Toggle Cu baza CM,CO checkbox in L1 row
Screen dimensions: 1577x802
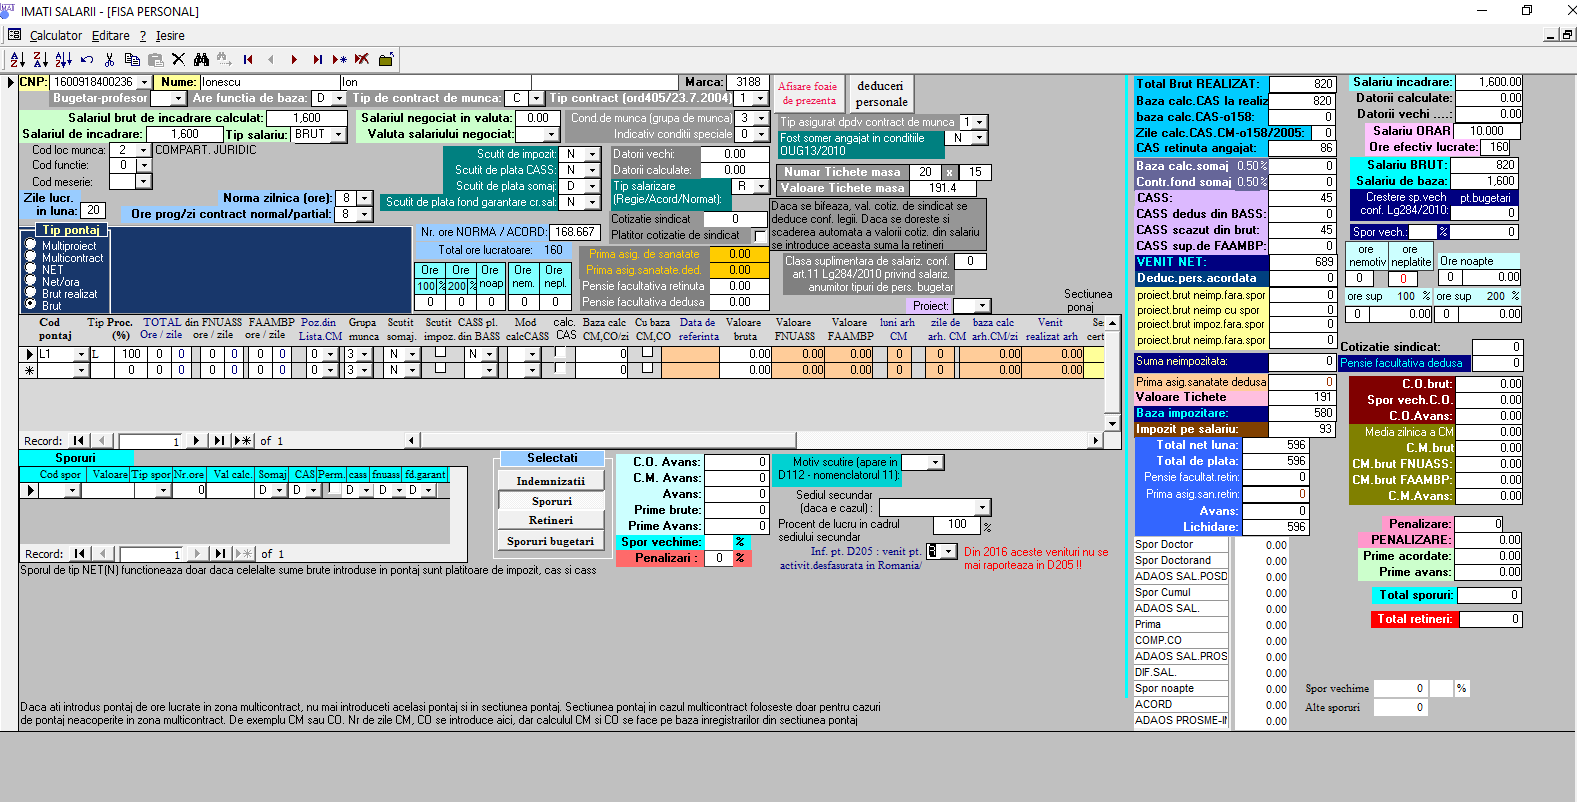[647, 352]
